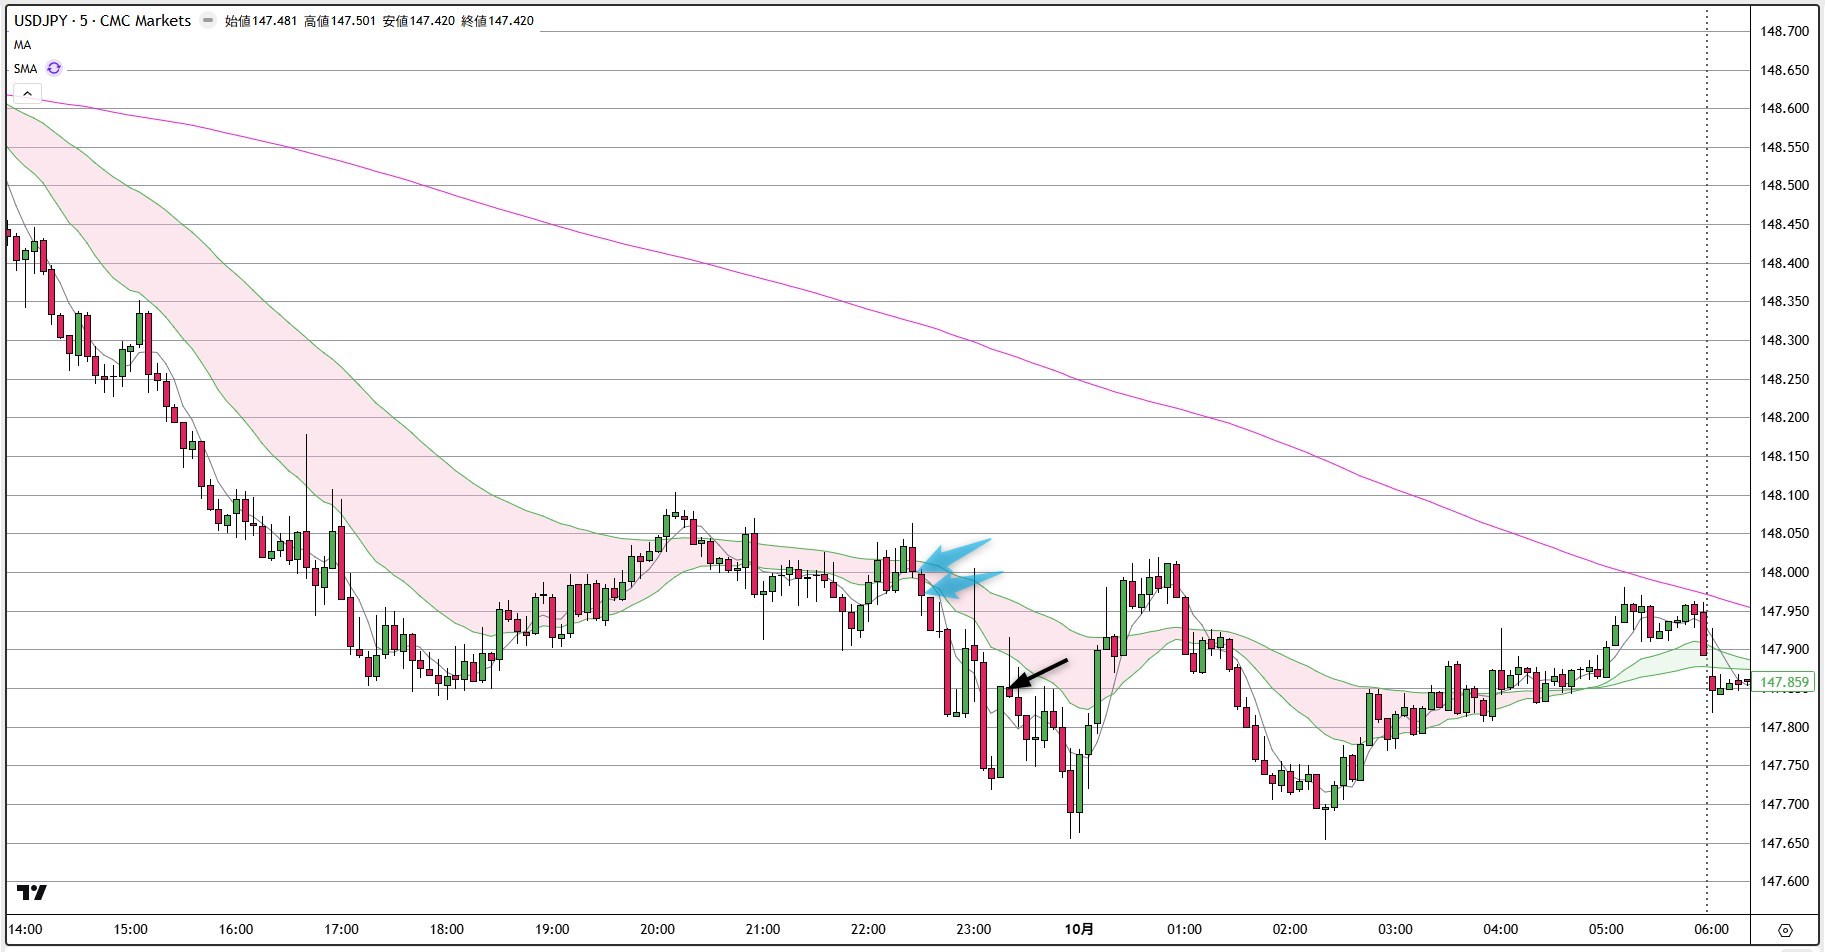Open chart settings hexagon gear icon
This screenshot has height=952, width=1825.
pos(1785,930)
